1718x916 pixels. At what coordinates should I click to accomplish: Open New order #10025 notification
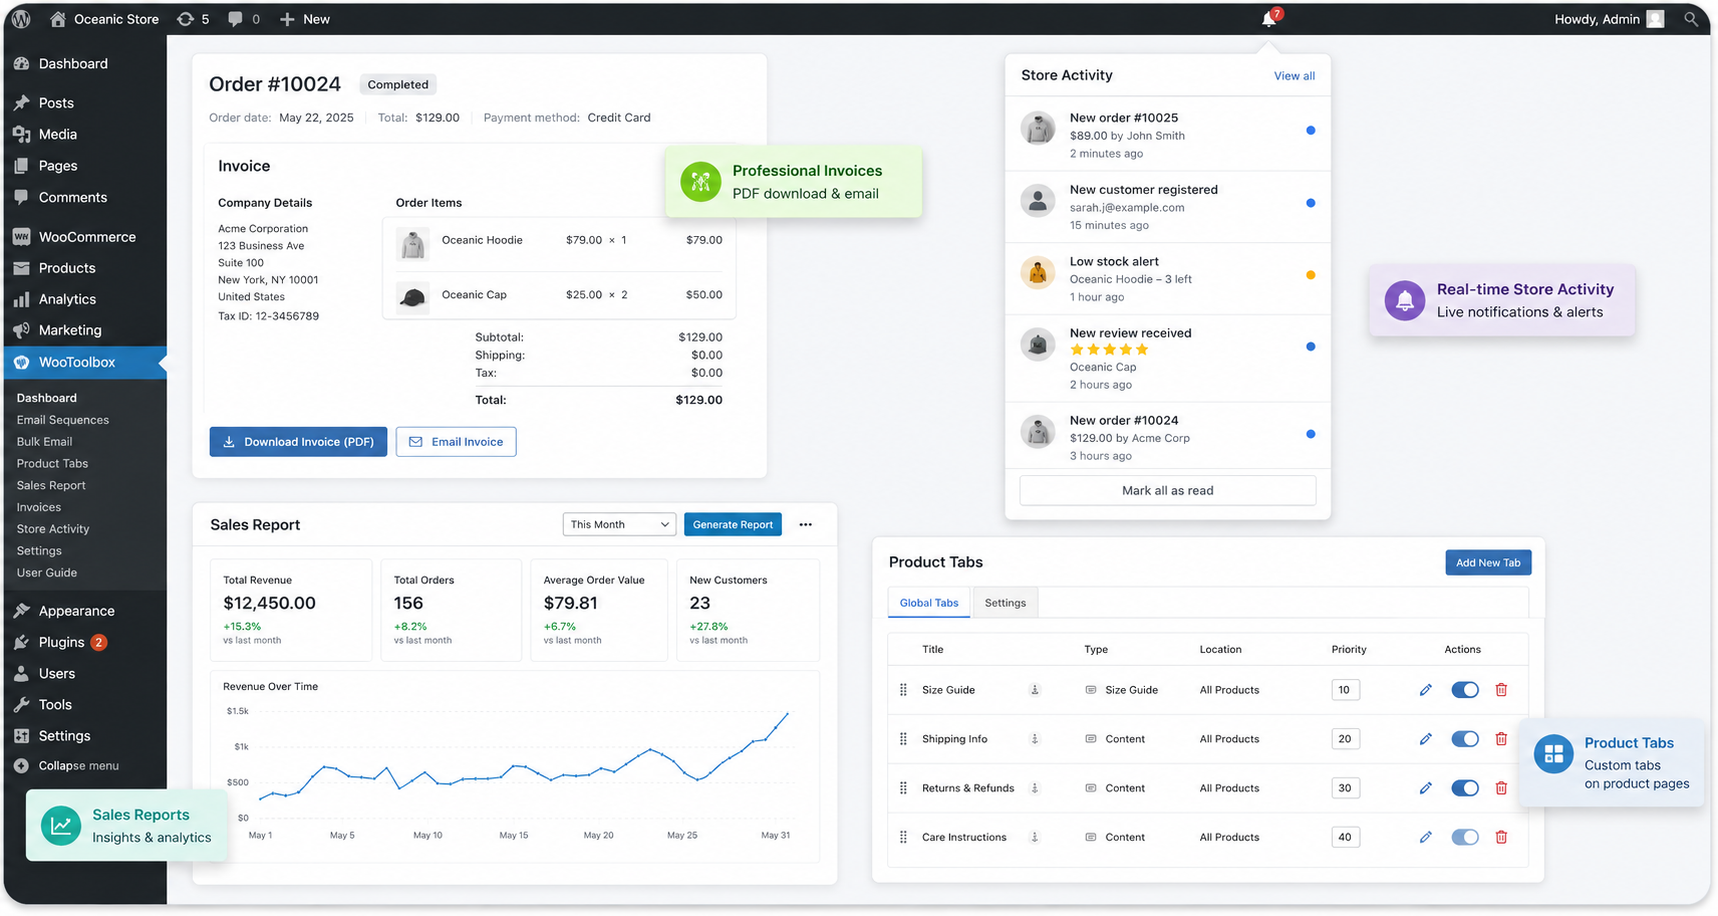pos(1167,135)
